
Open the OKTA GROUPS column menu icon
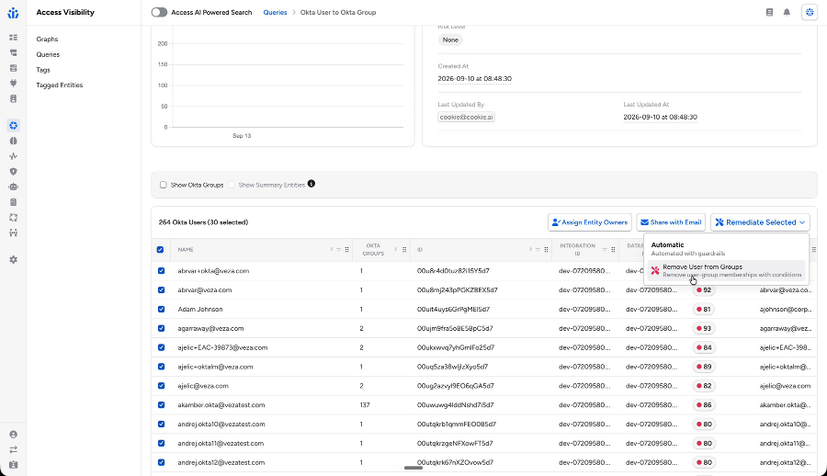click(404, 250)
